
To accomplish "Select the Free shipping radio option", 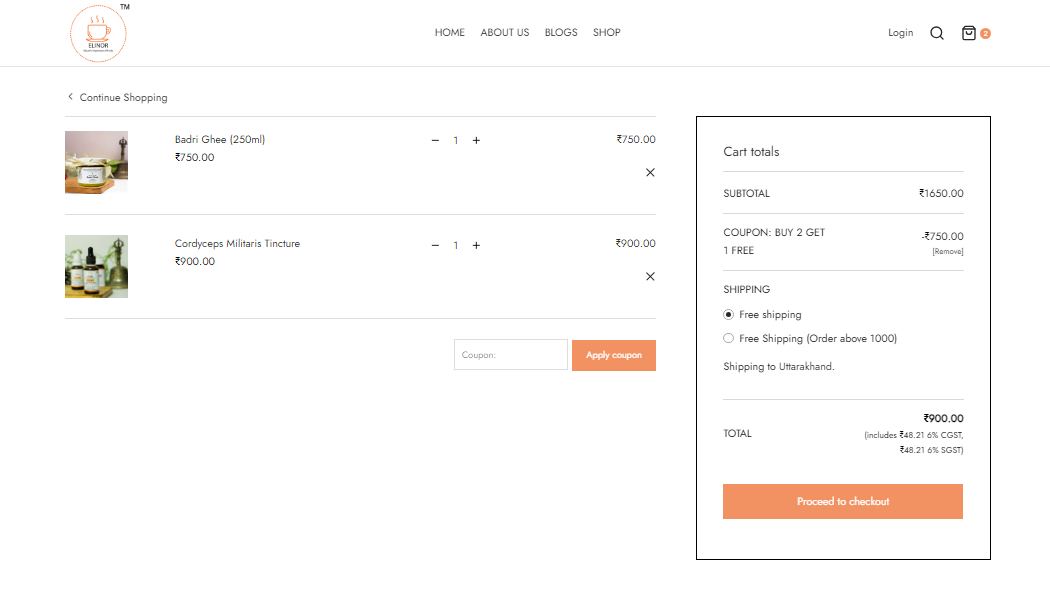I will (729, 314).
